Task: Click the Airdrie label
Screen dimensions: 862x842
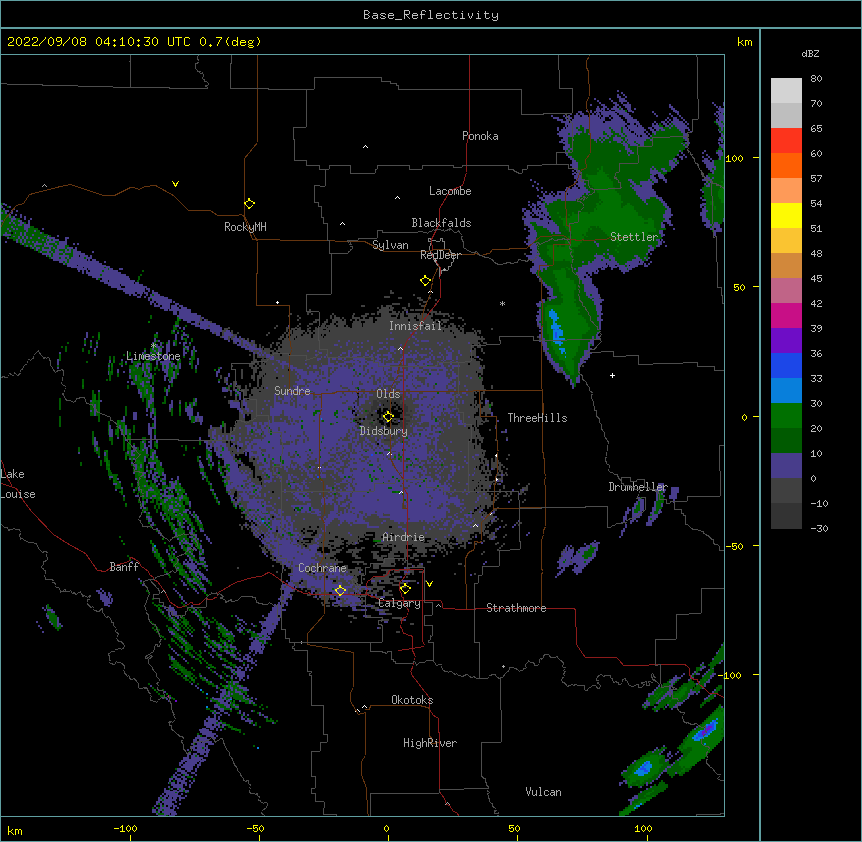Action: click(x=403, y=537)
